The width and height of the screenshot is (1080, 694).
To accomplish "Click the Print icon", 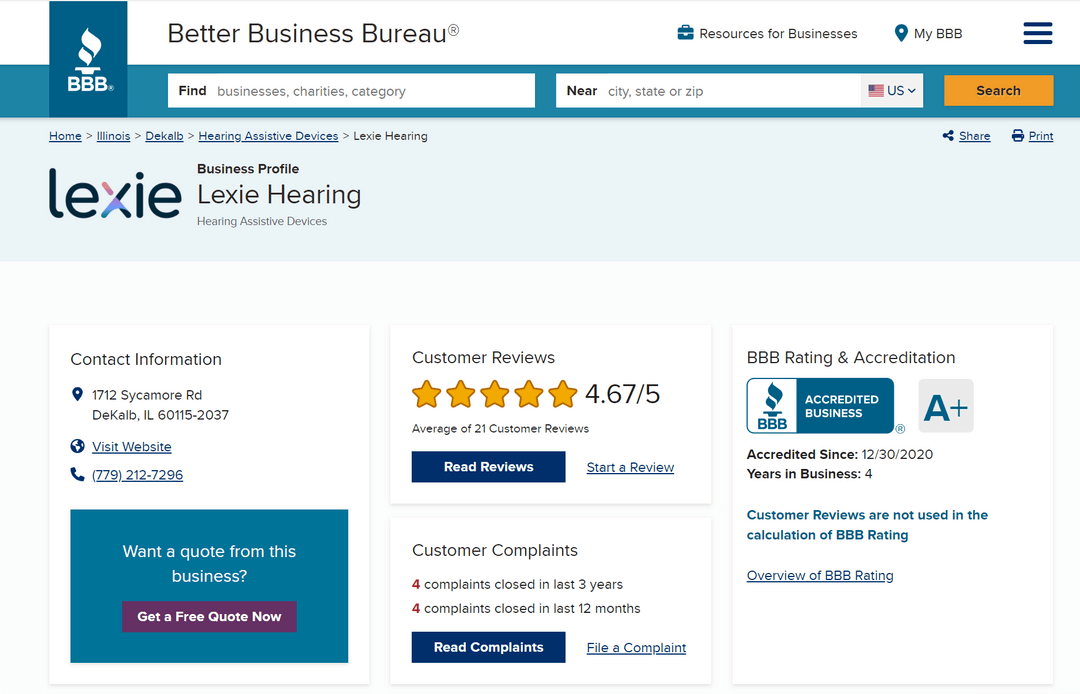I will click(1018, 136).
